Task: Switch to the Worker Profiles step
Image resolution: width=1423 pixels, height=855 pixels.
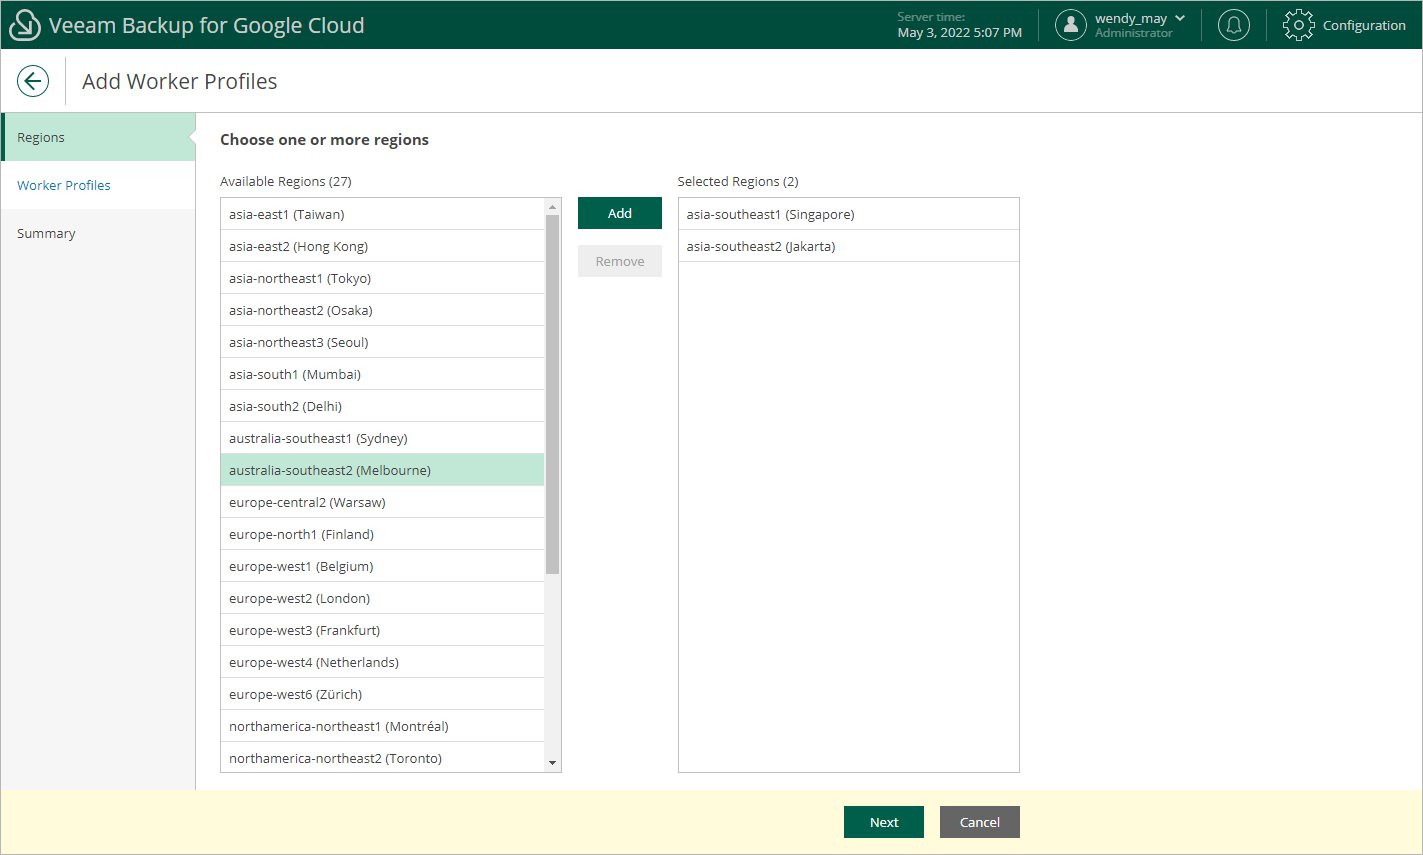Action: 98,185
